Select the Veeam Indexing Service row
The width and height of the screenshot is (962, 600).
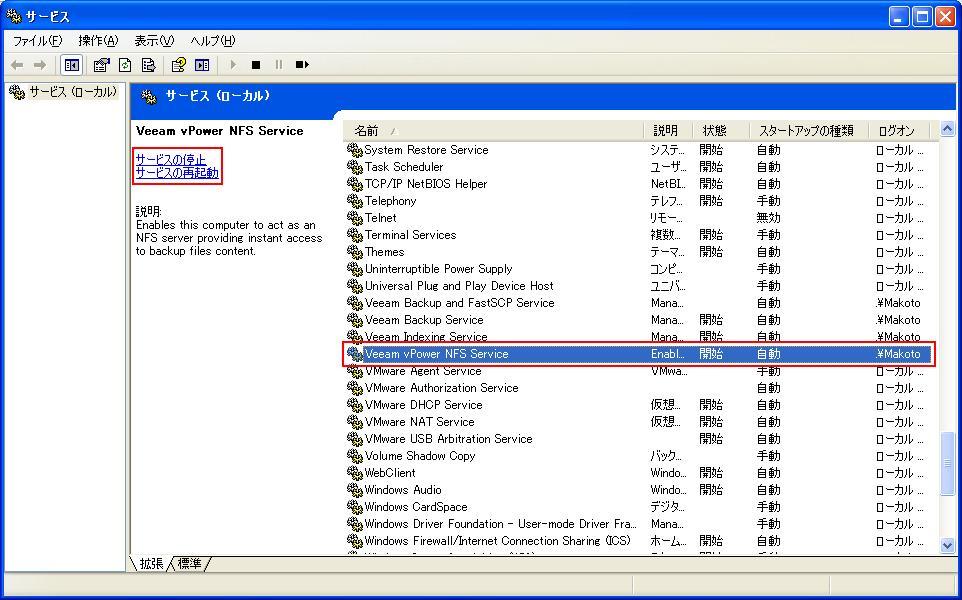(x=638, y=337)
